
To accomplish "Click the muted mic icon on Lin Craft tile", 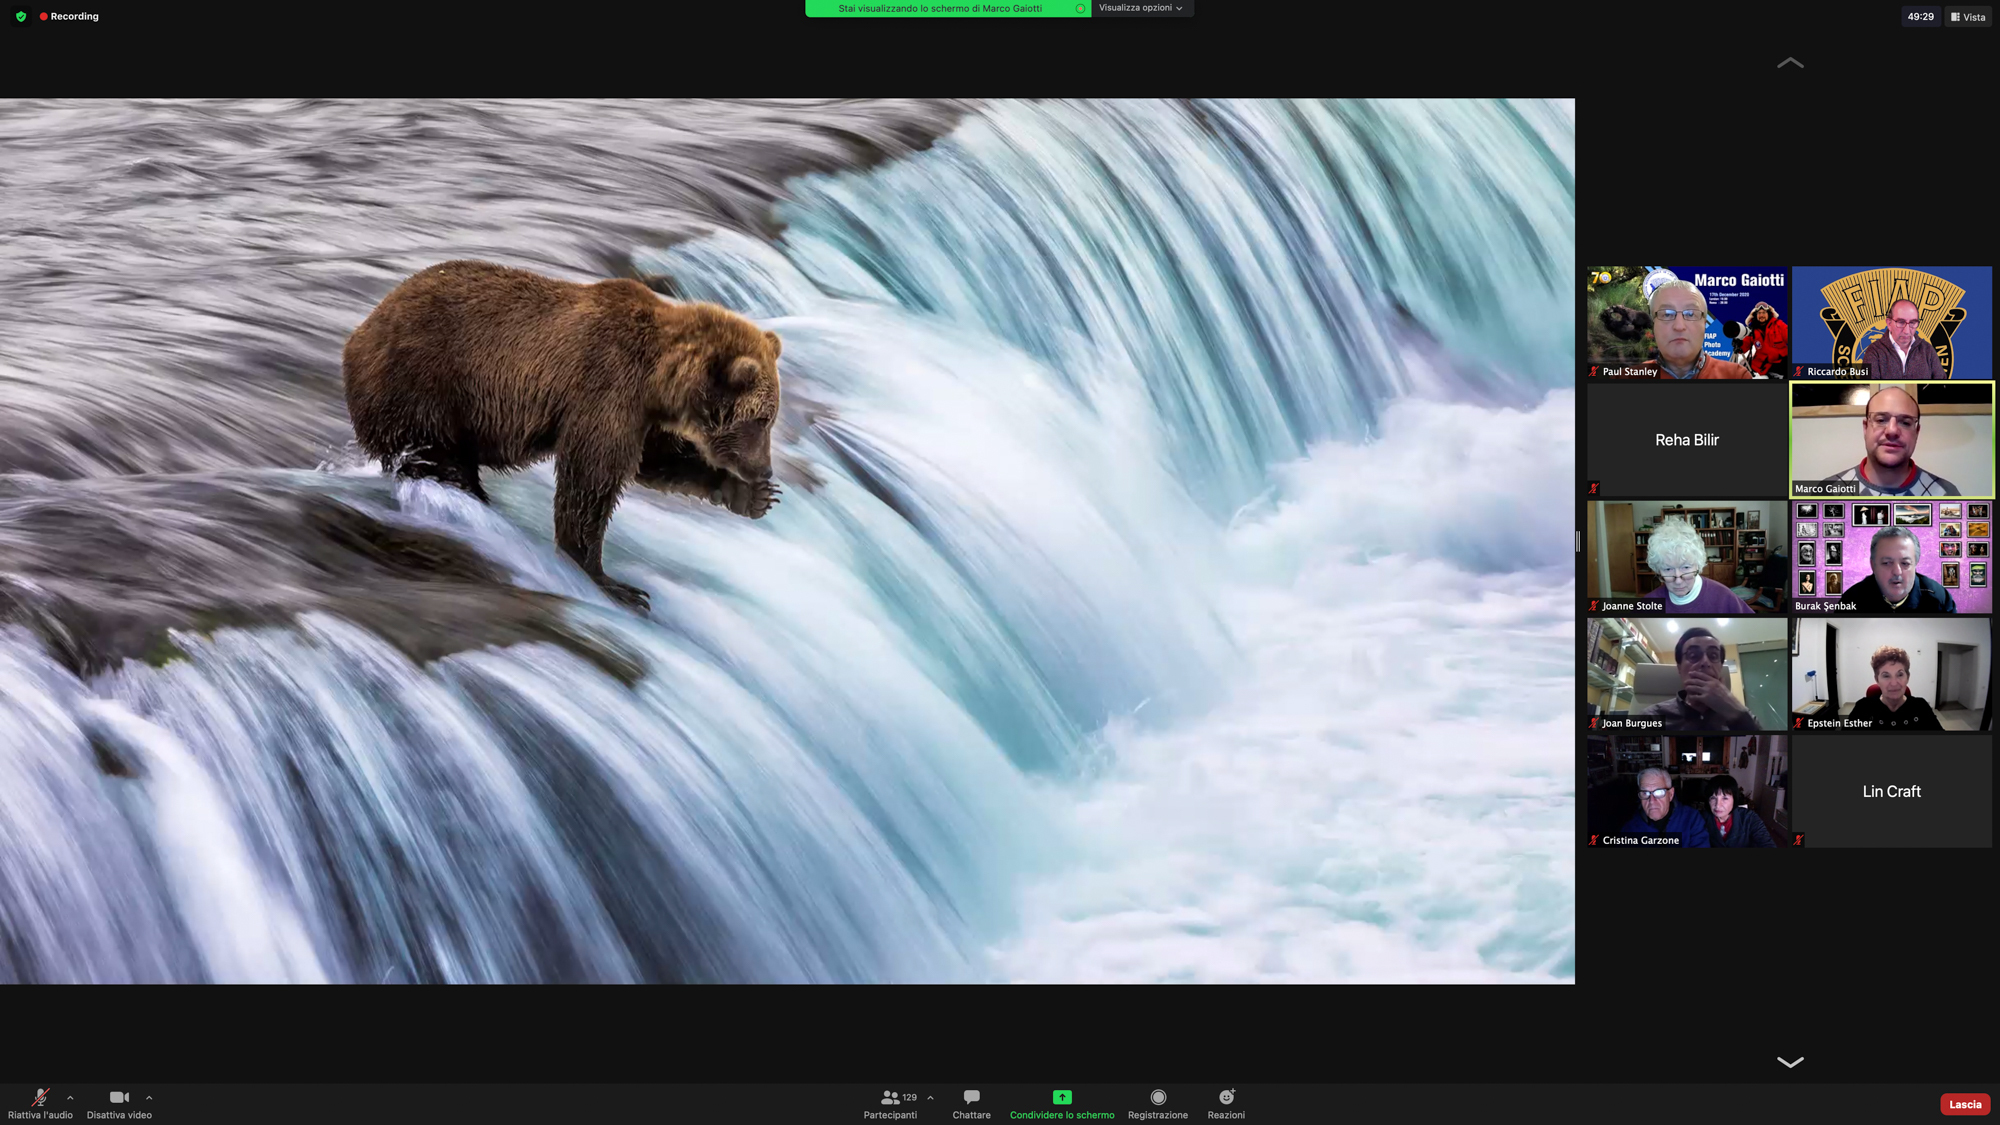I will [1799, 840].
